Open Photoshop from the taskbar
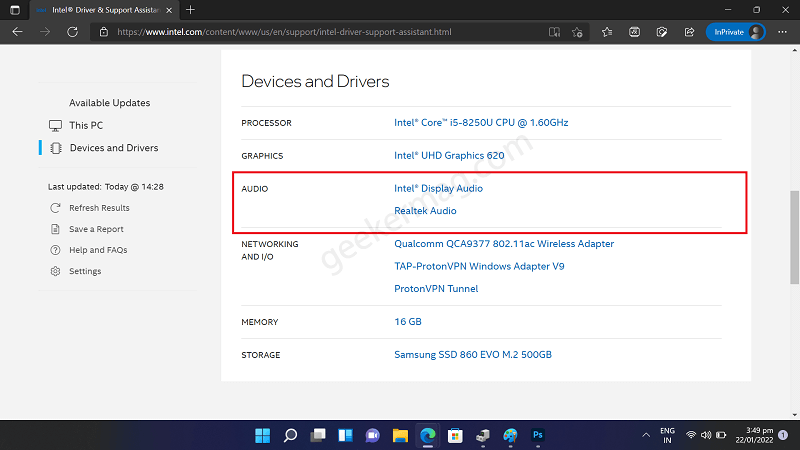 point(538,435)
